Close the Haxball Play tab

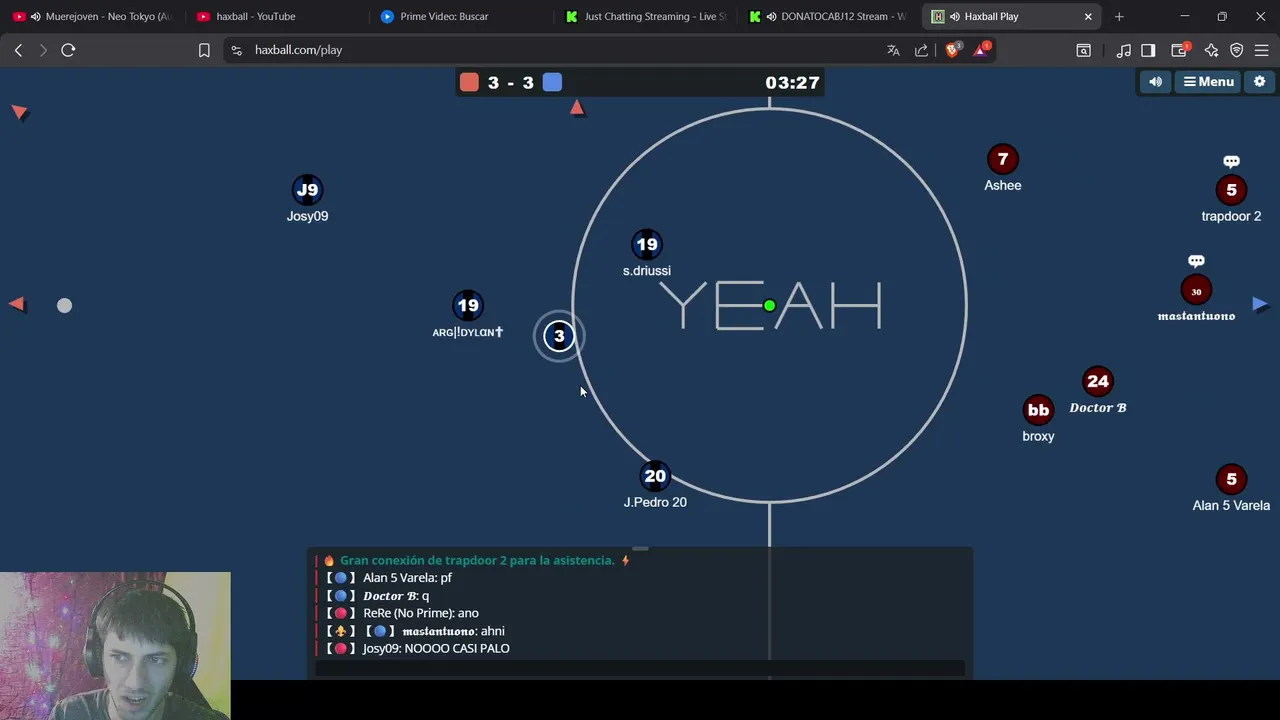1088,17
